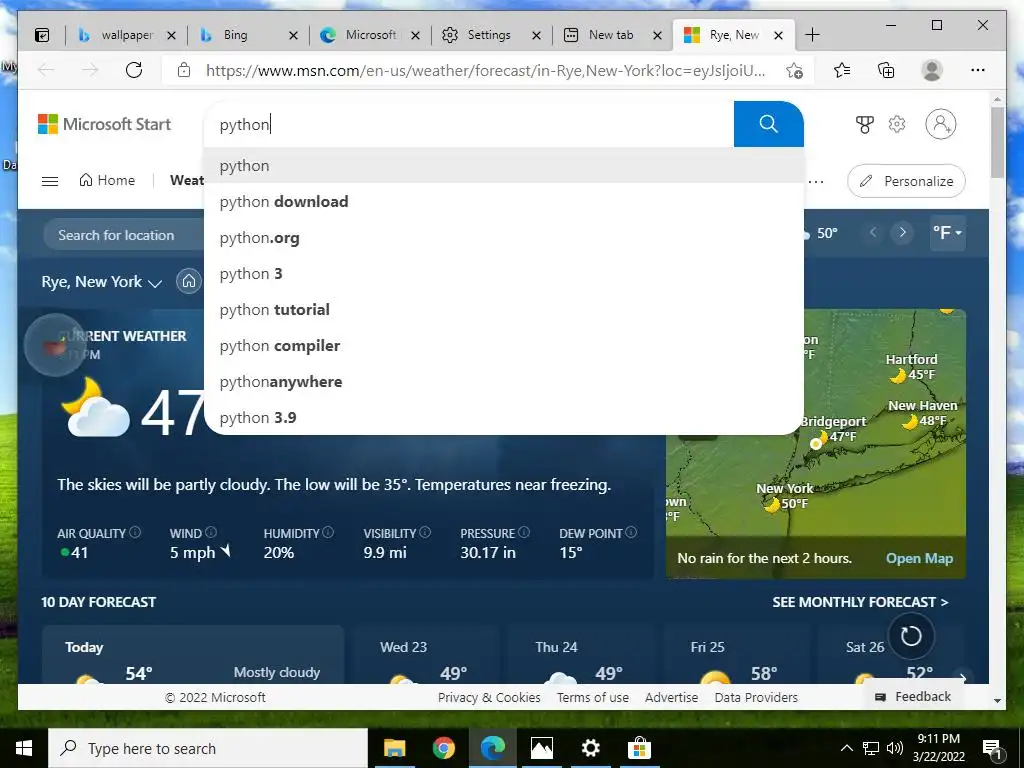The height and width of the screenshot is (768, 1024).
Task: Open Edge profile avatar
Action: 931,70
